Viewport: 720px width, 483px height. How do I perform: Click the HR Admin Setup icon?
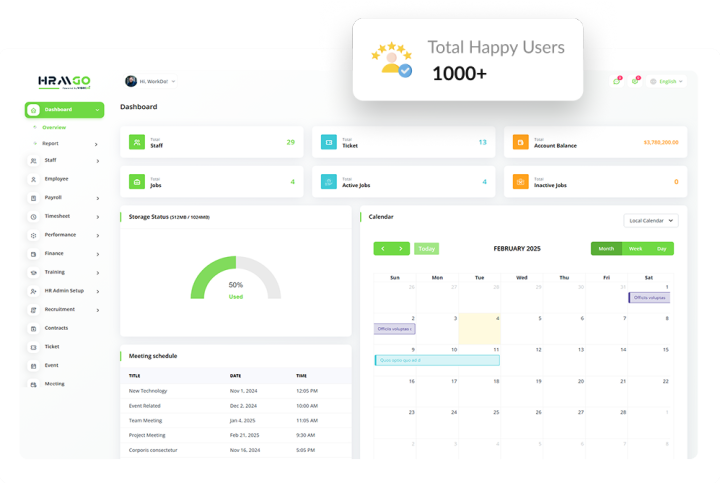tap(33, 292)
